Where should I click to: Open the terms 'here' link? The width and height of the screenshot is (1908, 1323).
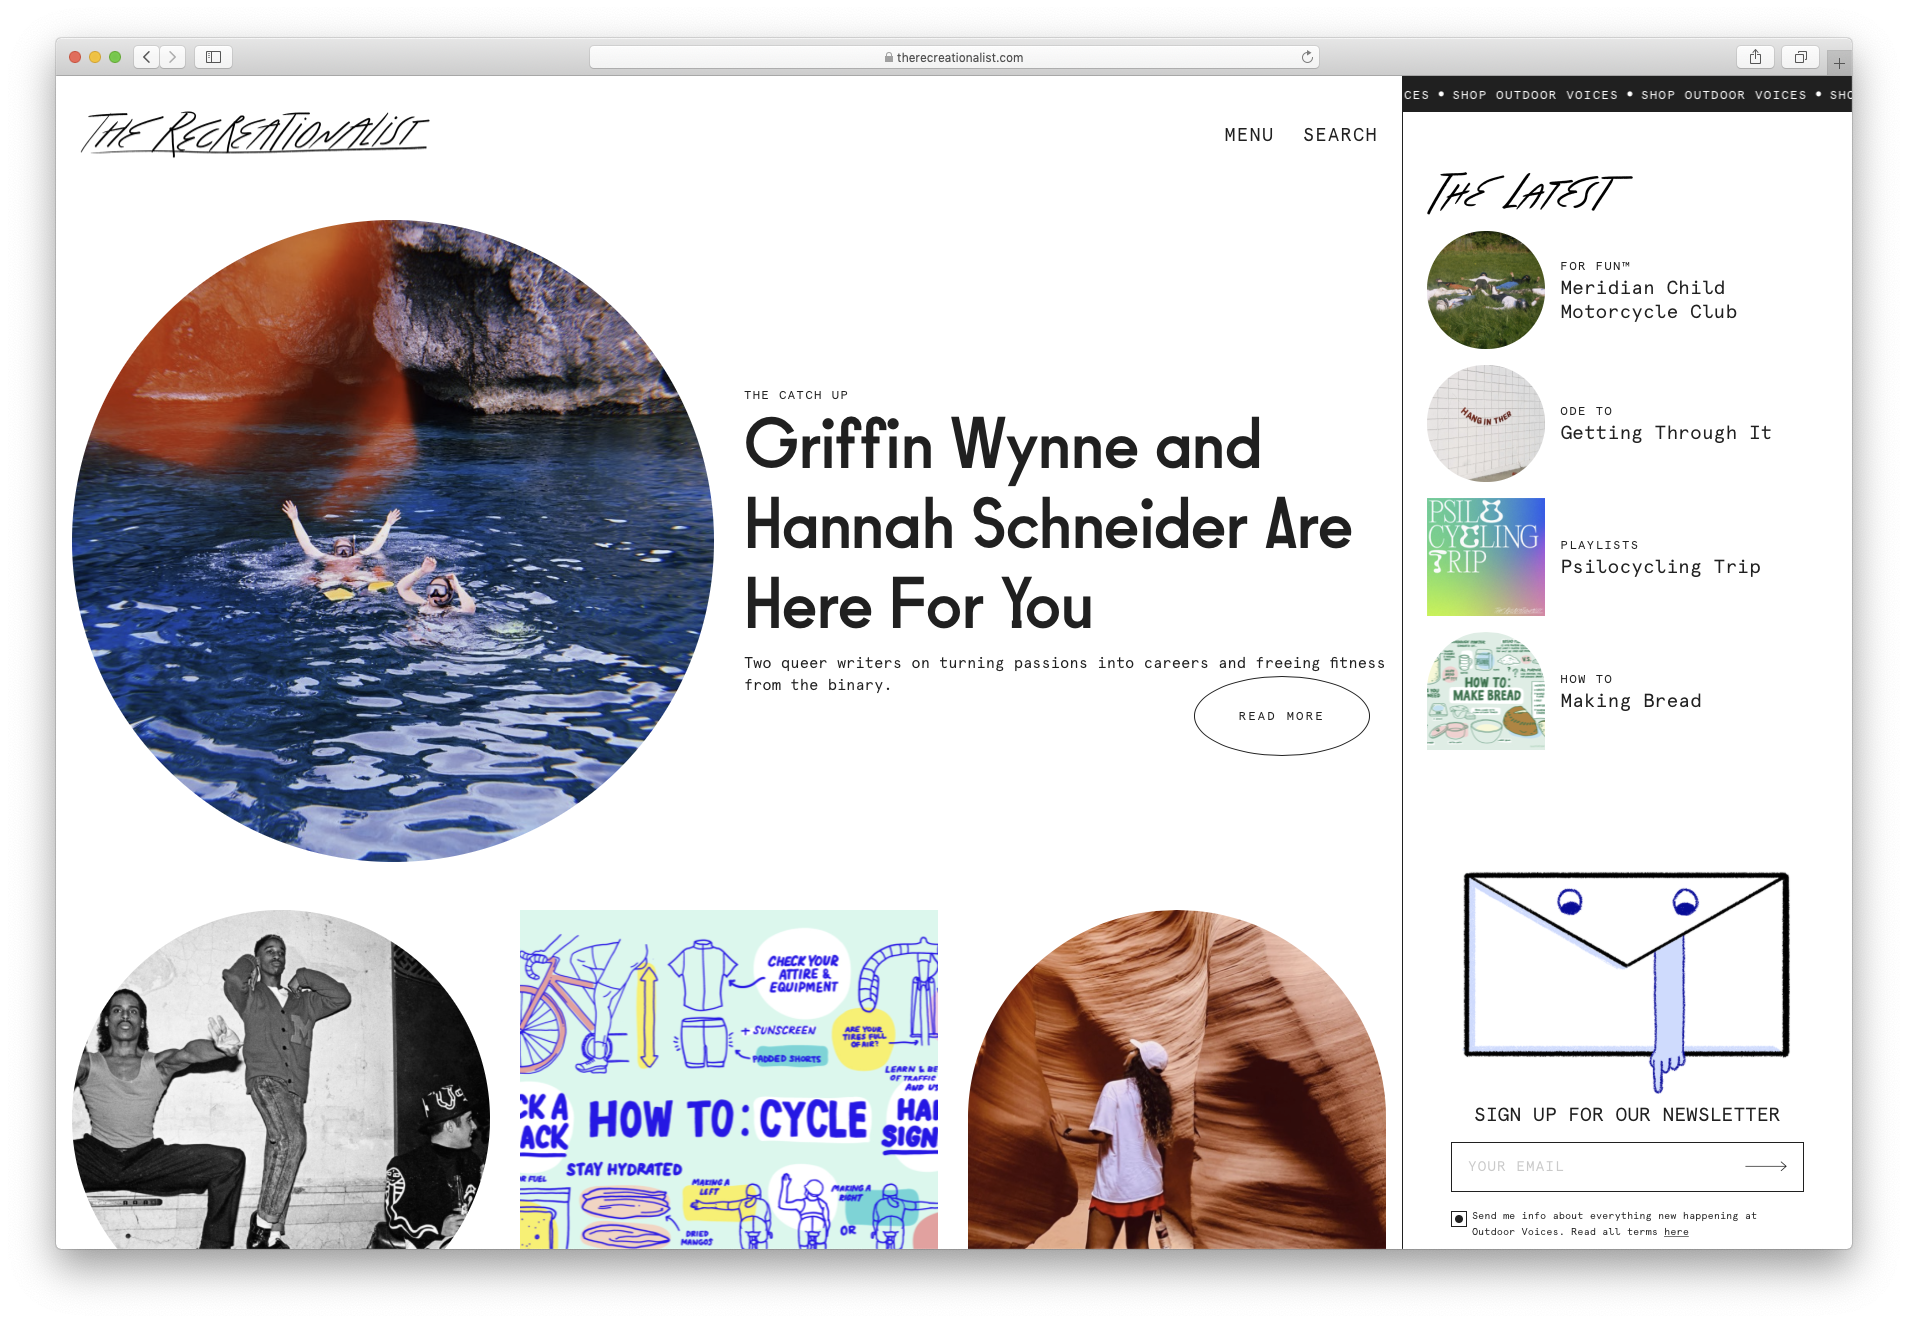point(1676,1232)
